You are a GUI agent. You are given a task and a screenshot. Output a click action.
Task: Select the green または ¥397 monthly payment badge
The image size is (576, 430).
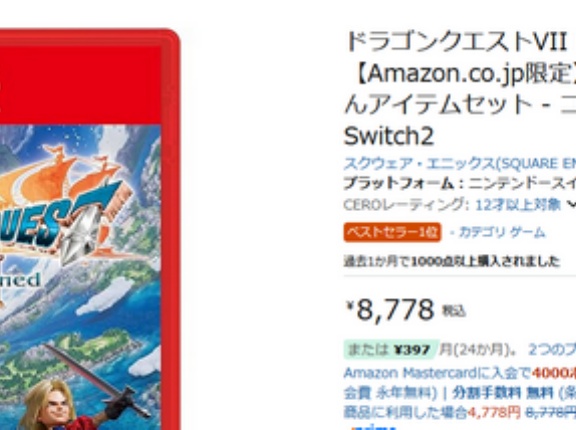pos(391,350)
